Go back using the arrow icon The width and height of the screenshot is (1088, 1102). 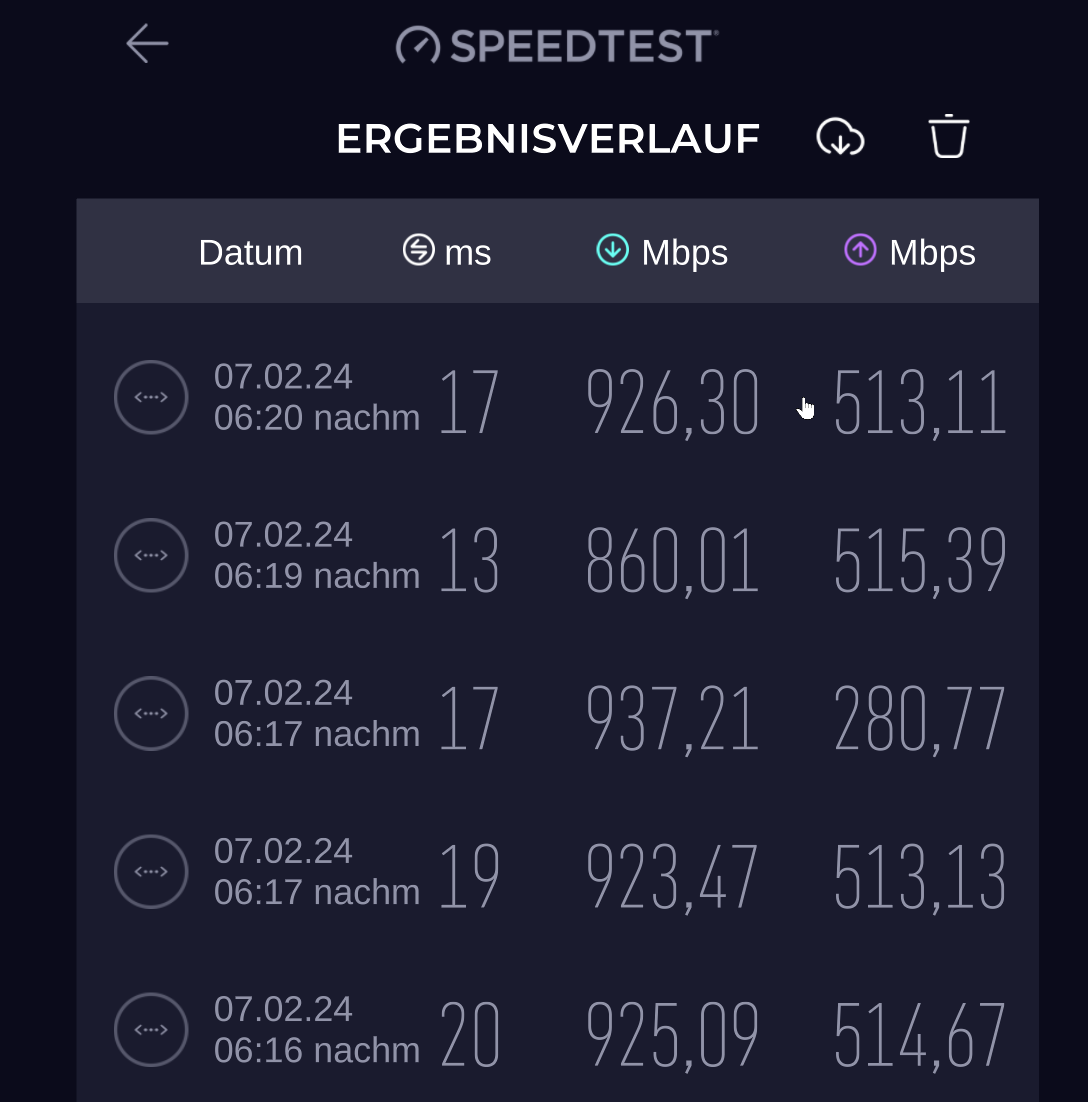point(147,44)
